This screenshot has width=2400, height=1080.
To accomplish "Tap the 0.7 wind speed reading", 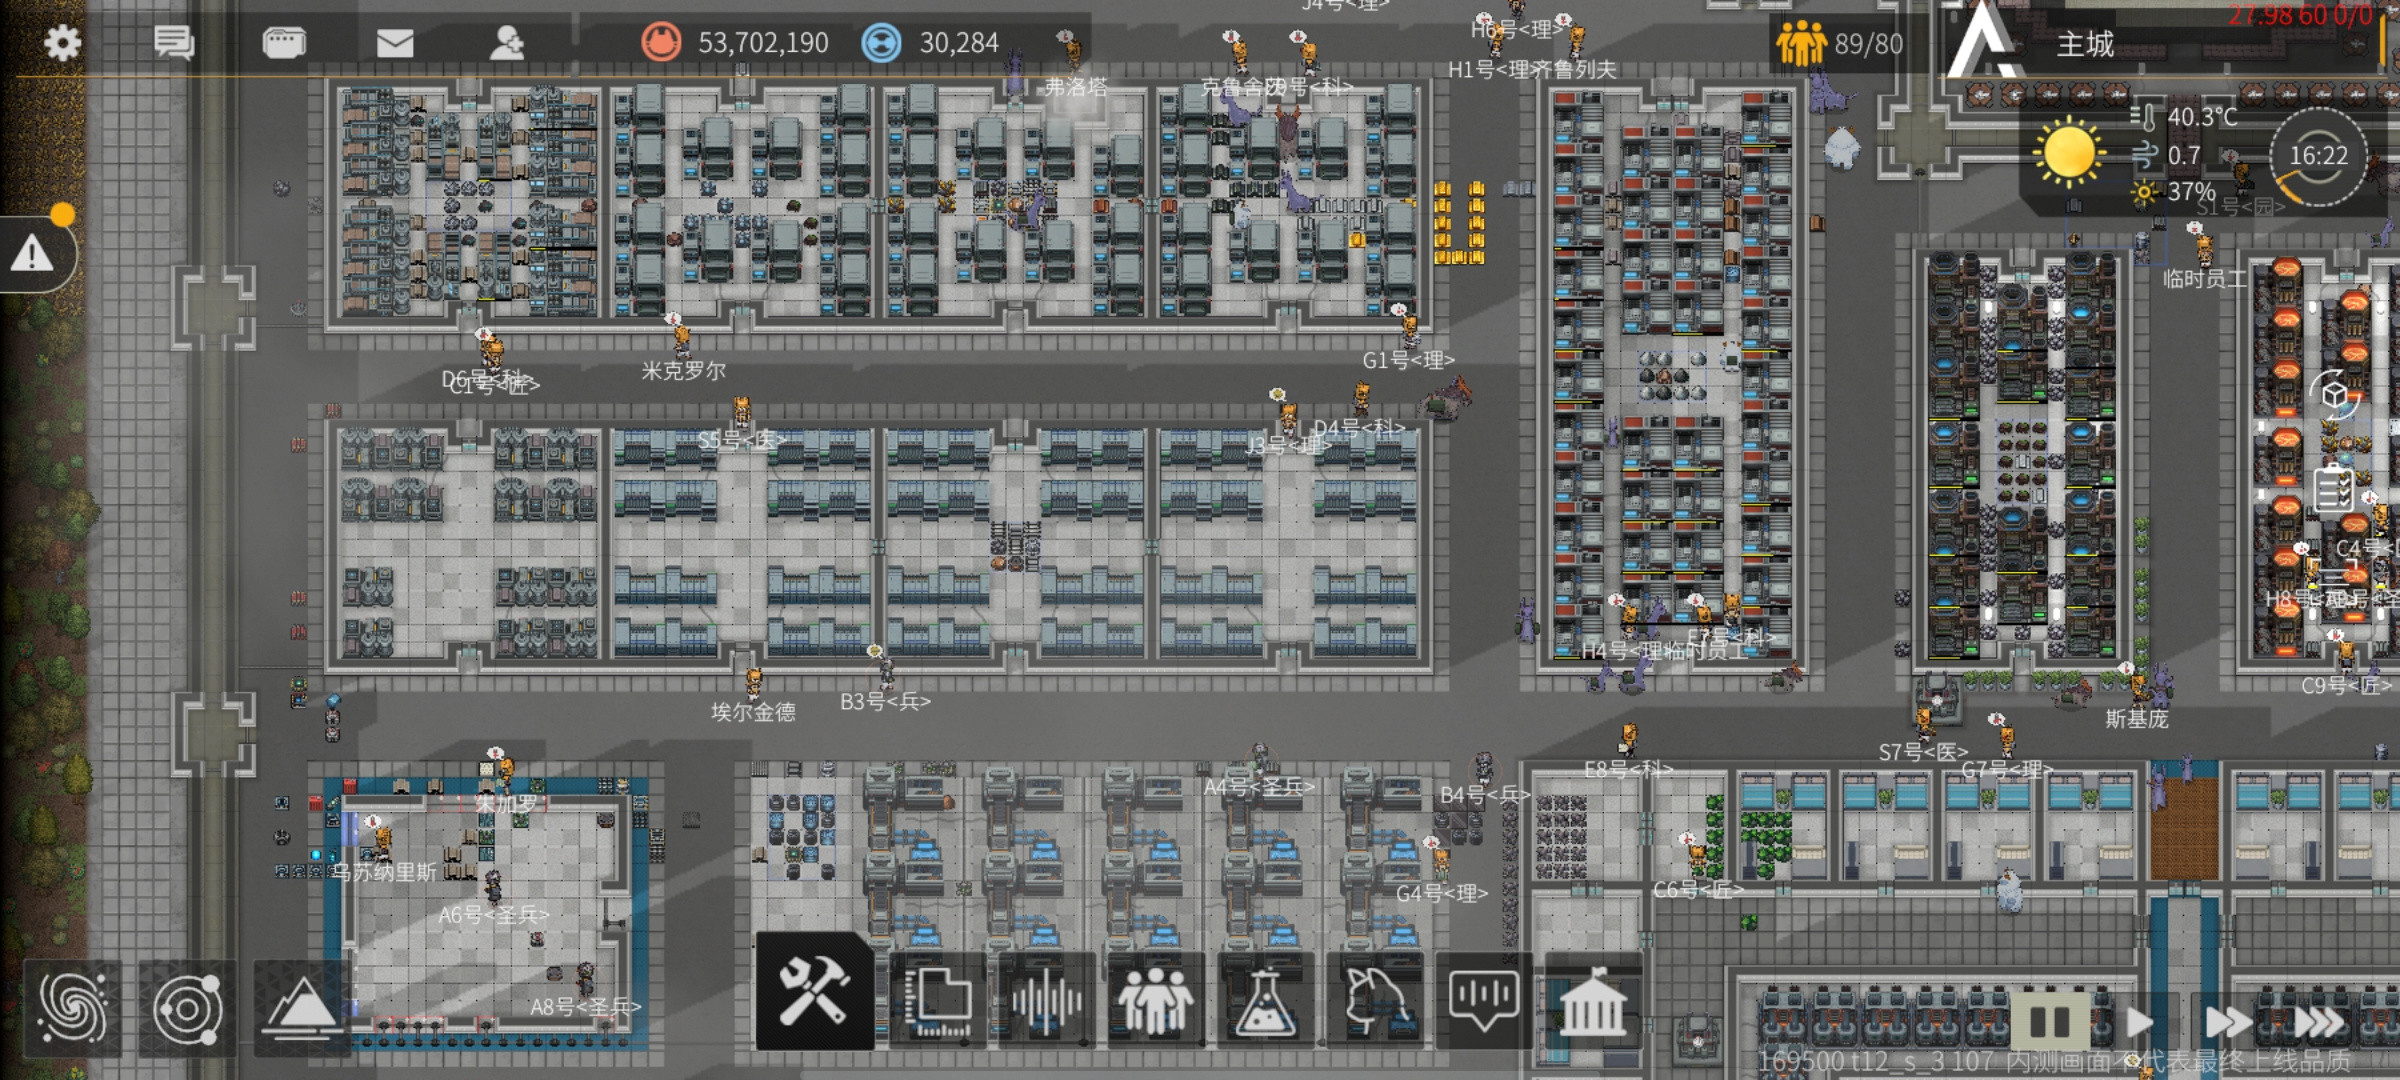I will pos(2184,155).
